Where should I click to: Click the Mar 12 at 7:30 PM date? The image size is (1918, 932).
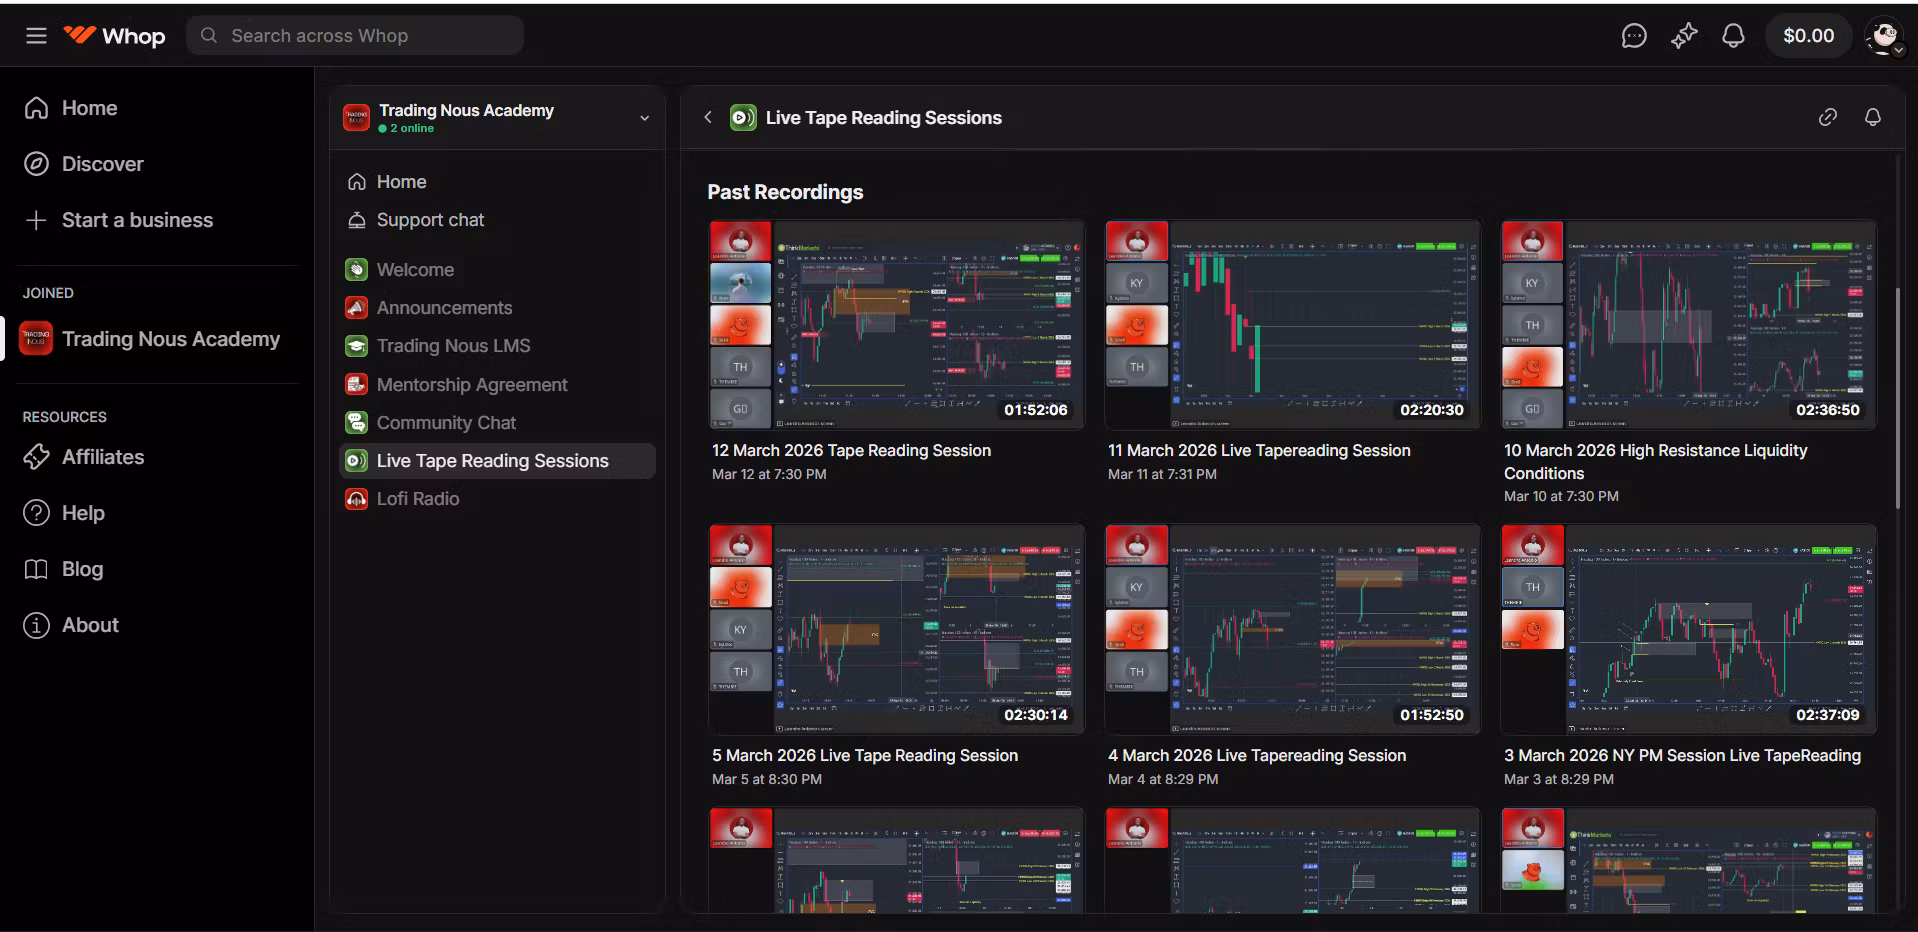point(769,475)
